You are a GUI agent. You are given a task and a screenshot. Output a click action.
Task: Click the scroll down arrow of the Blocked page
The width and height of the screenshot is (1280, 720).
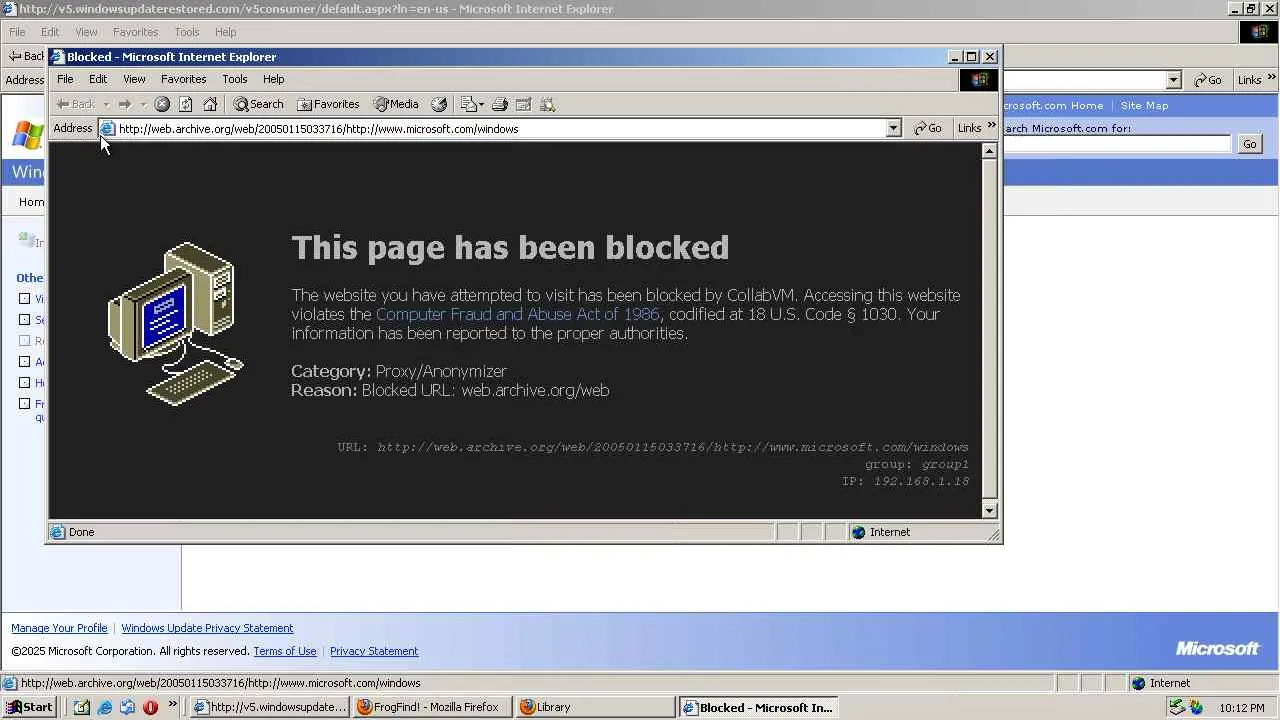pos(990,511)
